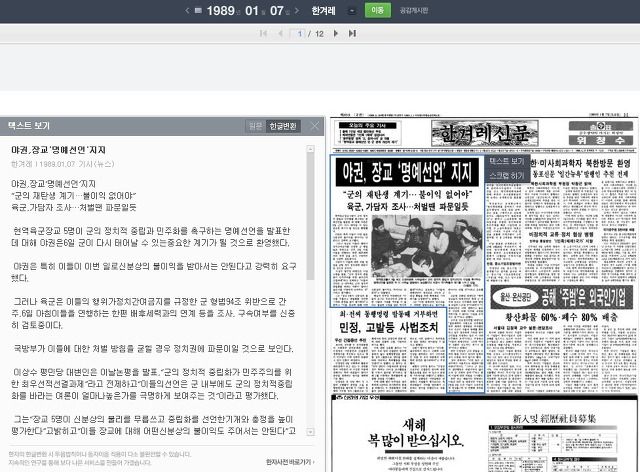Advance to the next date with the right chevron

pos(297,11)
